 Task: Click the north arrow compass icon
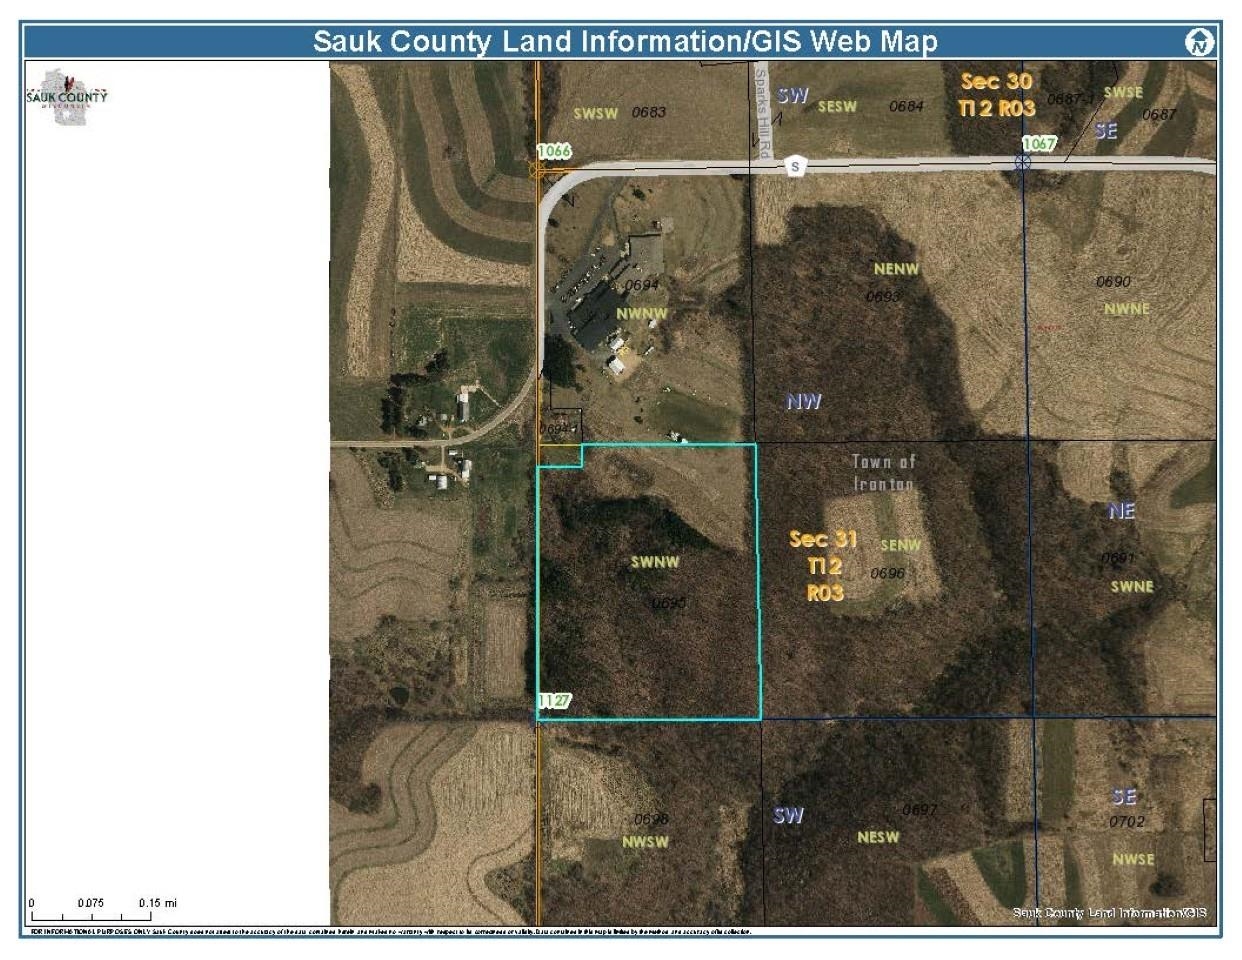(x=1199, y=42)
